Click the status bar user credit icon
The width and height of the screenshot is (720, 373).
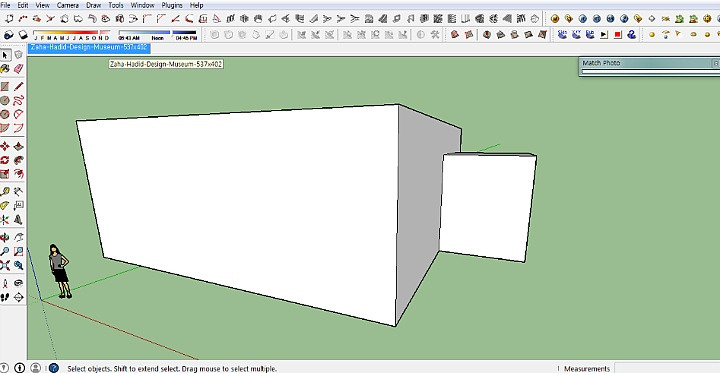[x=35, y=368]
